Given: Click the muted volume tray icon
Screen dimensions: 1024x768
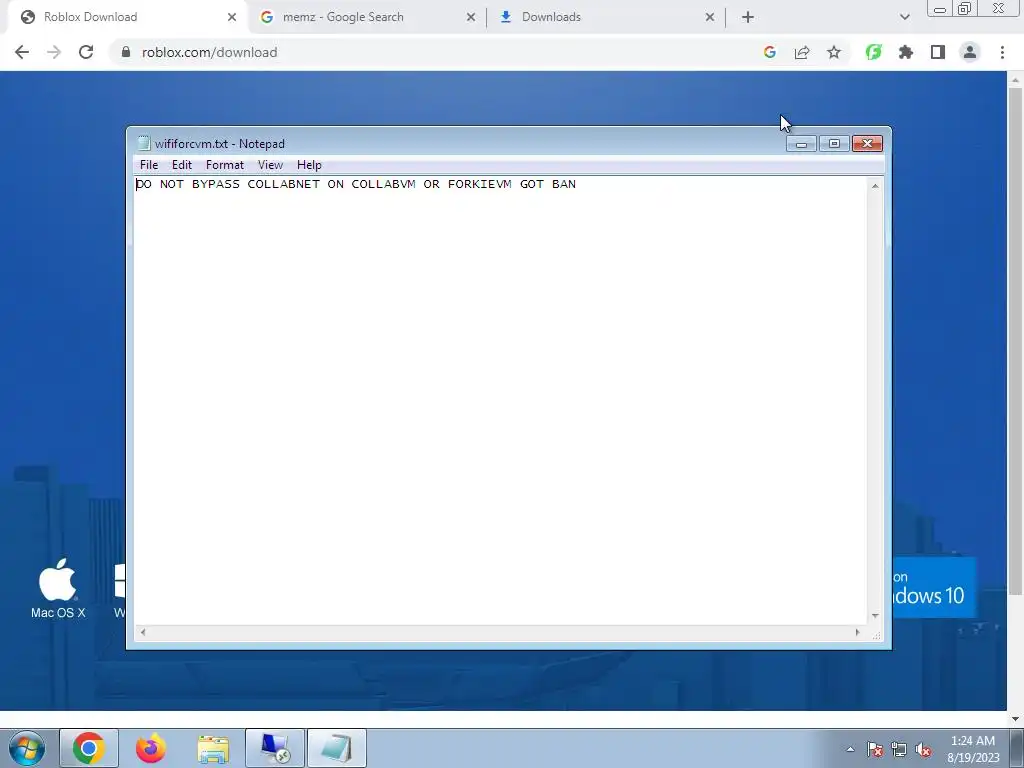Looking at the screenshot, I should coord(923,750).
